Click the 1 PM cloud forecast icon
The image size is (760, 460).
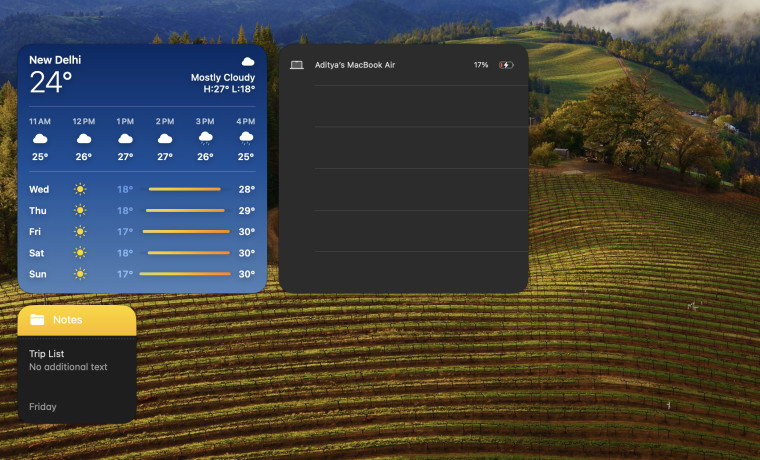click(125, 139)
